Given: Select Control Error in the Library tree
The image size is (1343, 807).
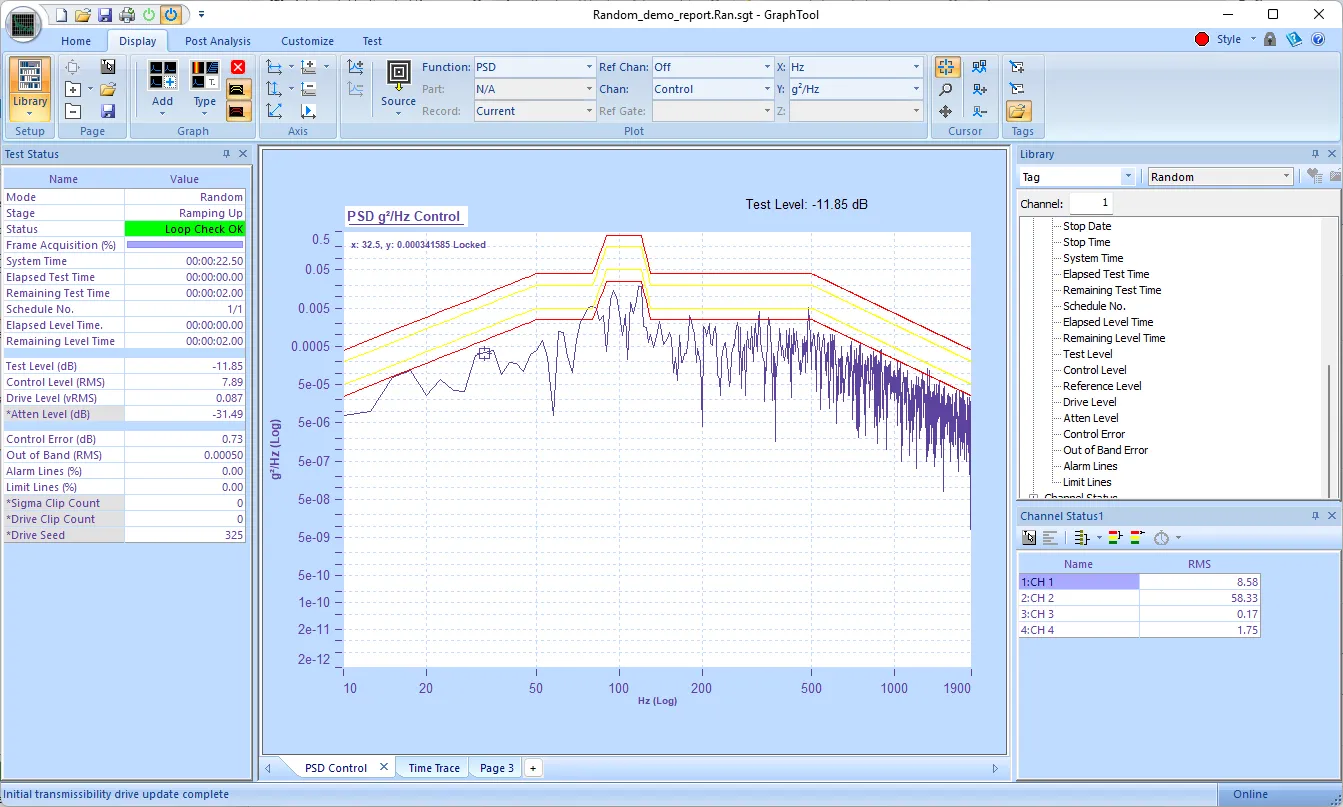Looking at the screenshot, I should coord(1094,434).
